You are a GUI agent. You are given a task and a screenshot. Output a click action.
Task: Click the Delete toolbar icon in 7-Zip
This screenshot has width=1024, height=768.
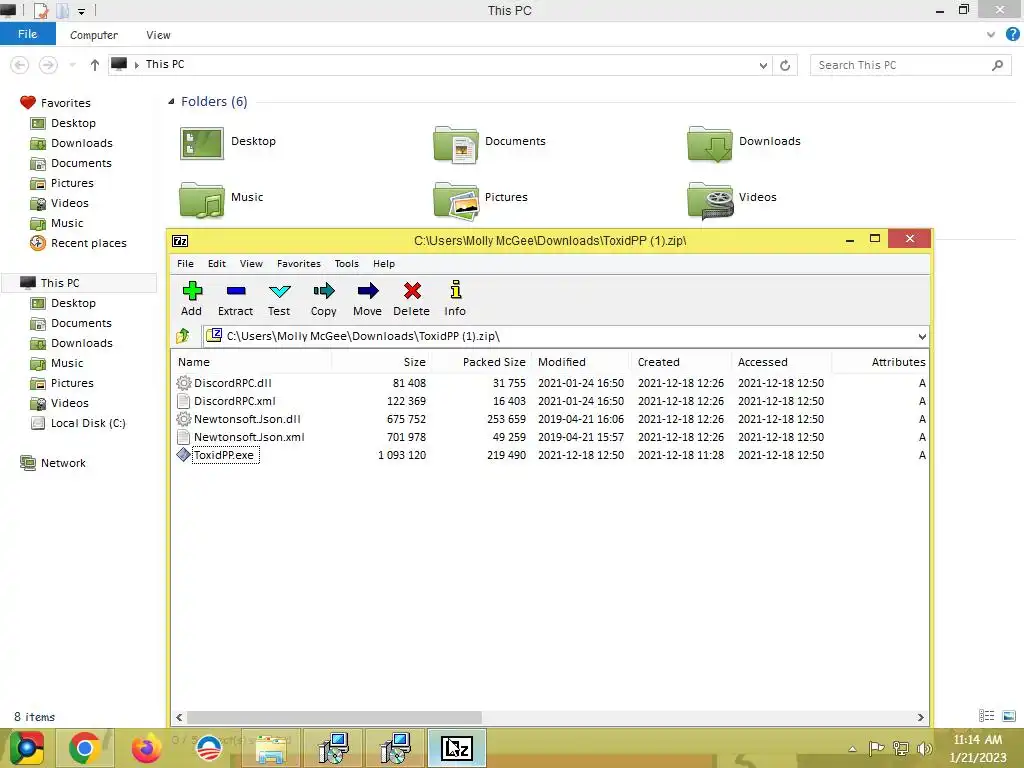click(411, 298)
